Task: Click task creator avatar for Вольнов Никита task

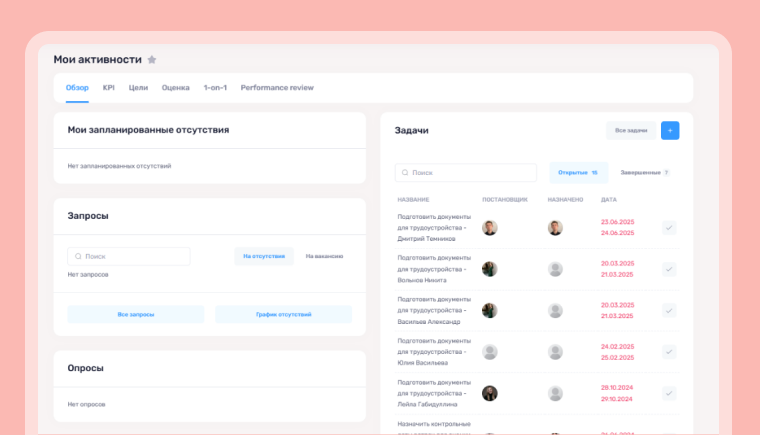Action: coord(490,269)
